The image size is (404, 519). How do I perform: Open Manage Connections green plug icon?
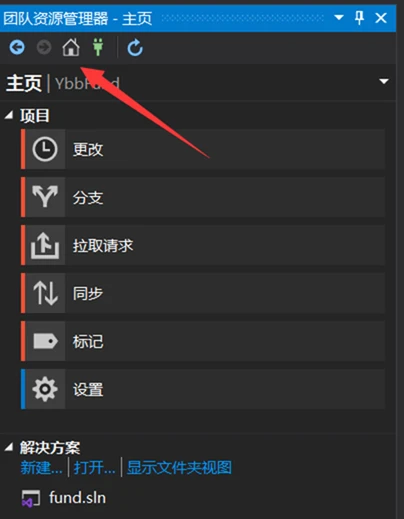coord(98,47)
